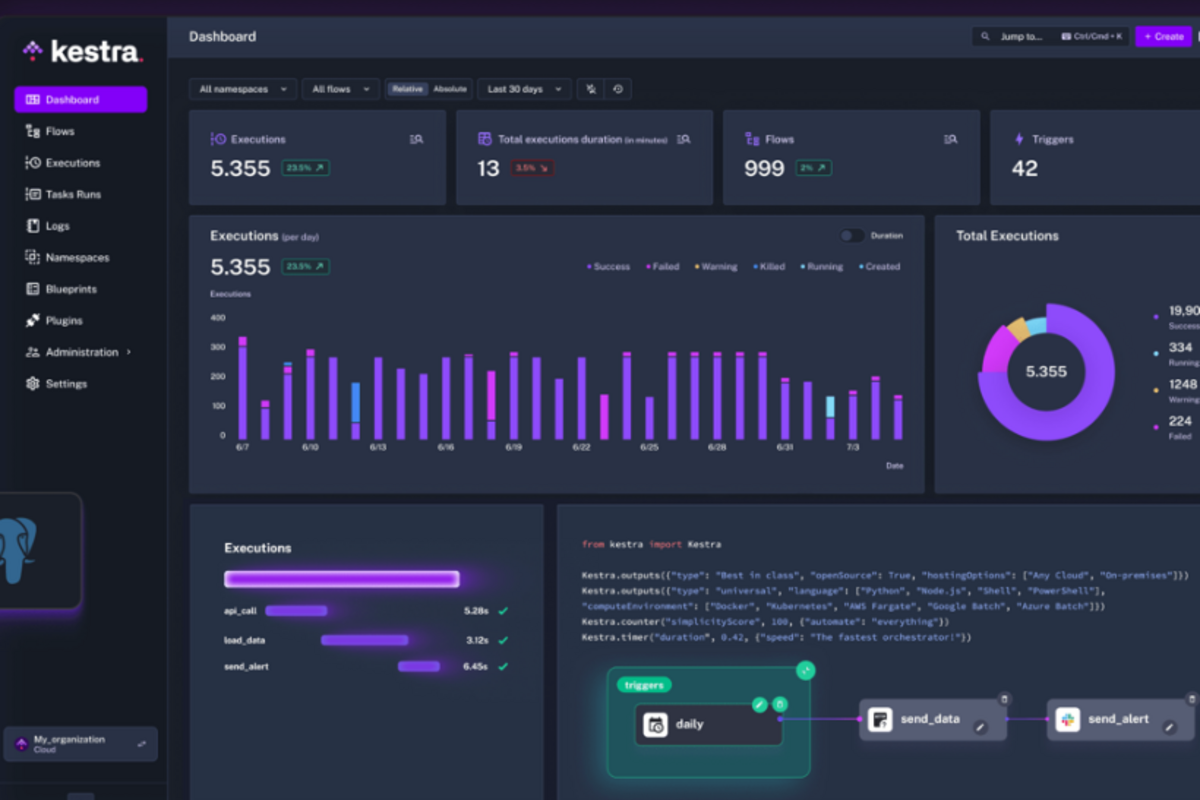The image size is (1200, 800).
Task: Click the pencil edit icon on send_alert node
Action: coord(1169,728)
